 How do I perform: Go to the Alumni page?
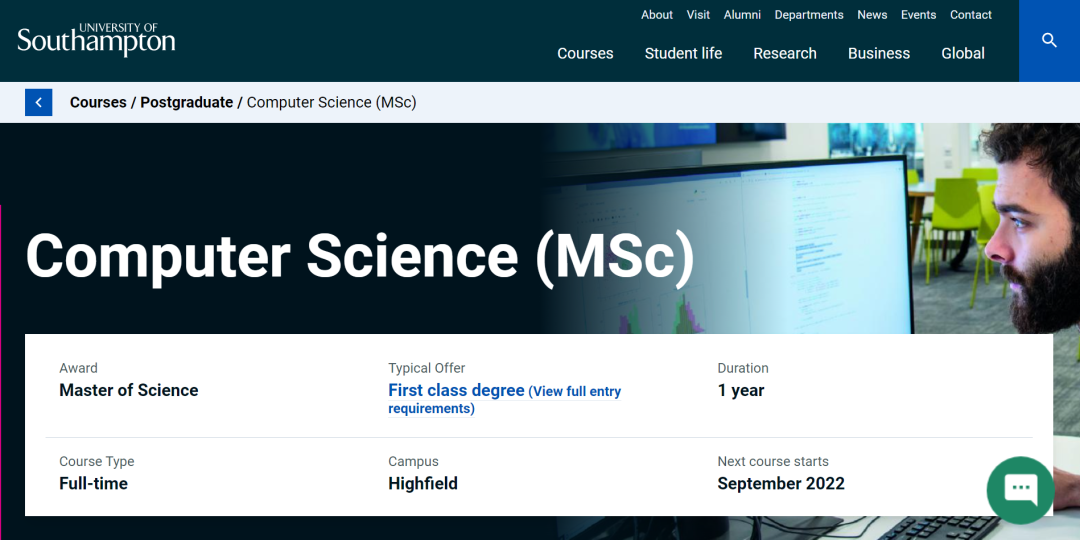(742, 15)
